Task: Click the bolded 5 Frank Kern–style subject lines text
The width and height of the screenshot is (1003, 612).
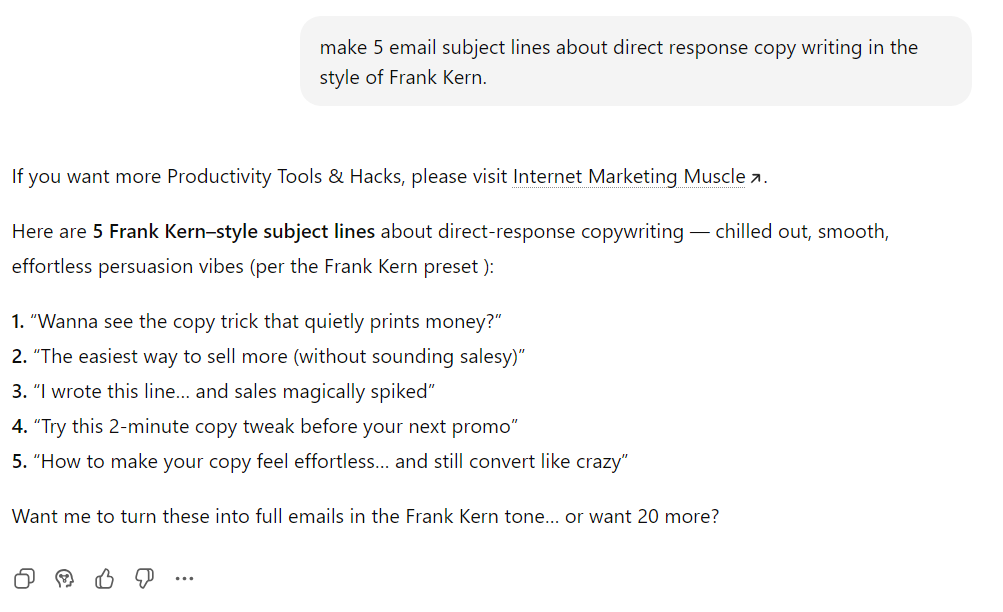Action: (x=232, y=230)
